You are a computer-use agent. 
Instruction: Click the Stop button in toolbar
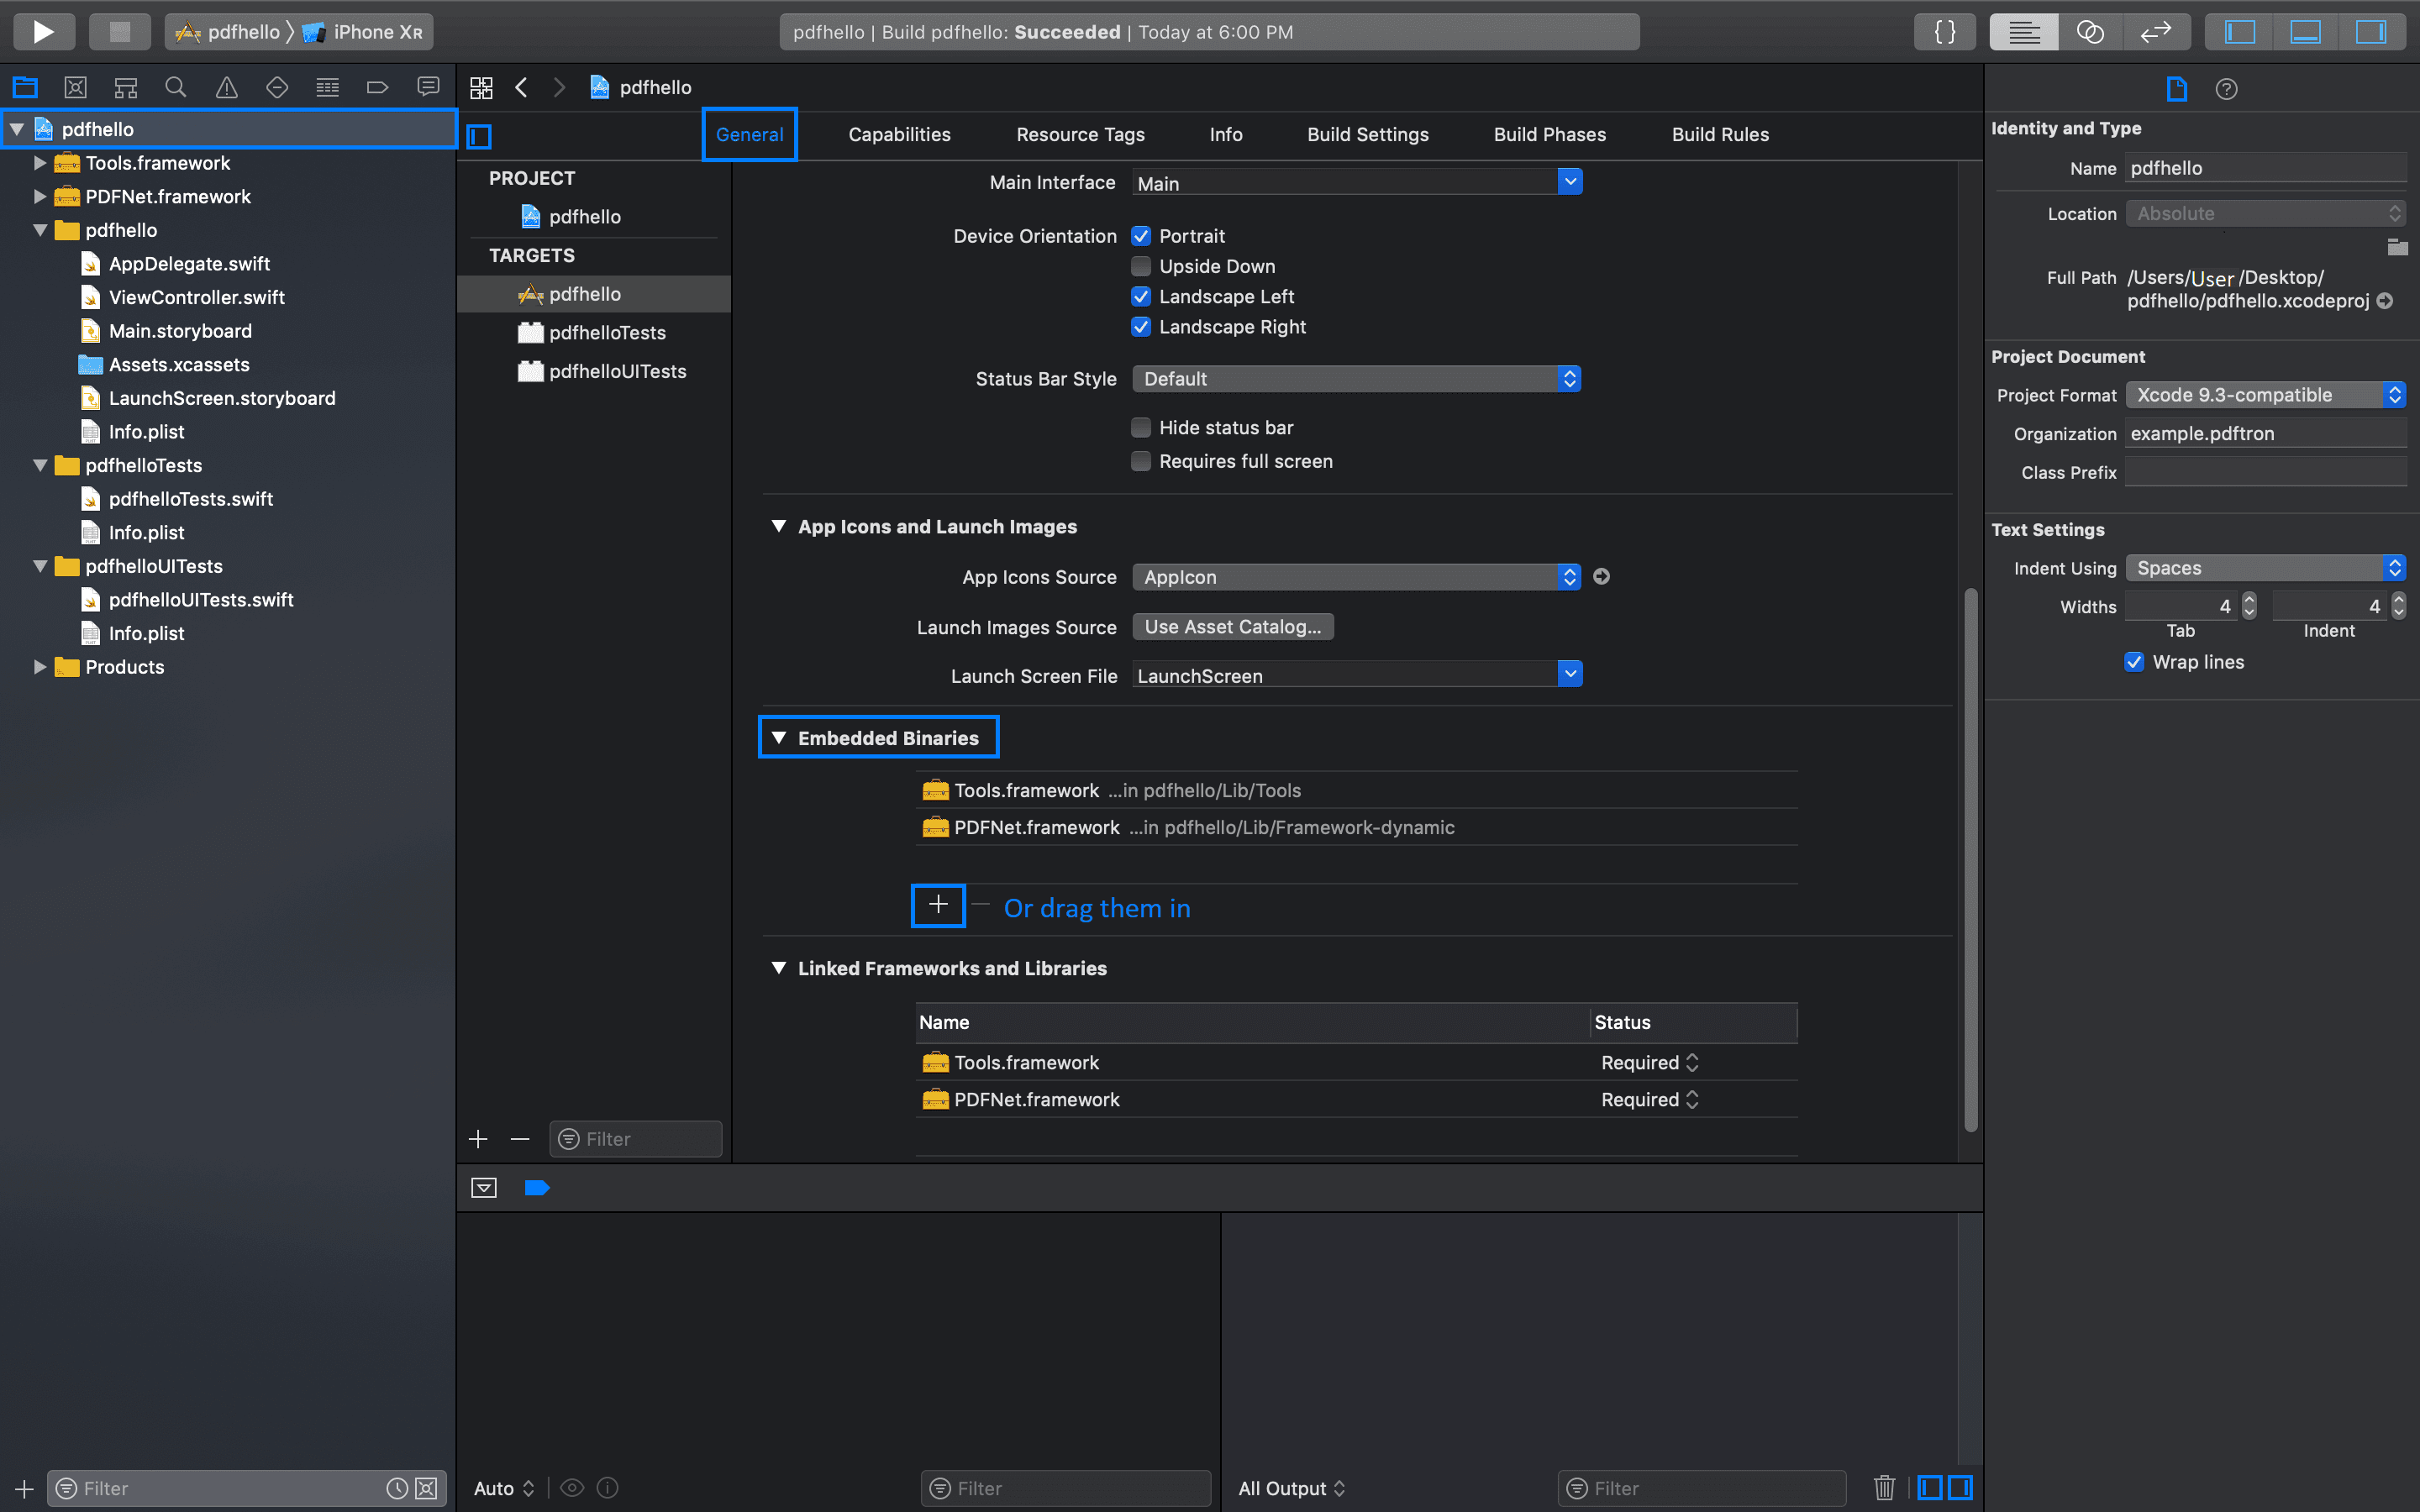pyautogui.click(x=119, y=32)
